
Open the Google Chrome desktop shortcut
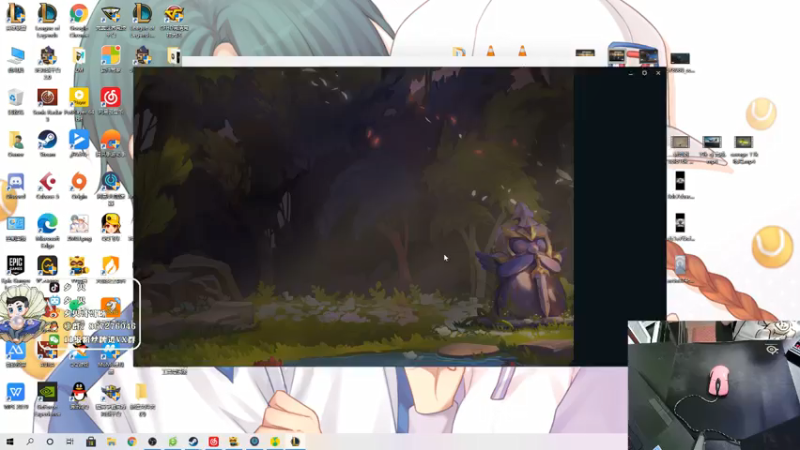coord(79,14)
